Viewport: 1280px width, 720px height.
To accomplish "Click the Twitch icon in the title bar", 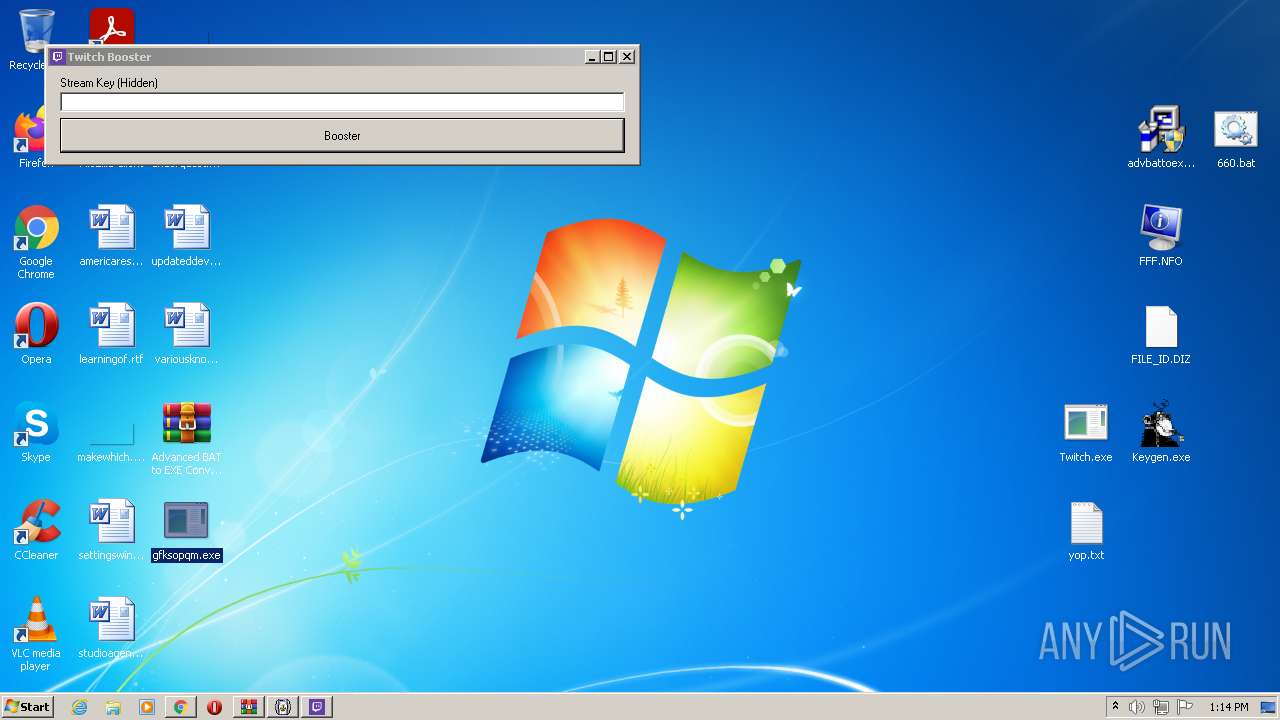I will 58,57.
